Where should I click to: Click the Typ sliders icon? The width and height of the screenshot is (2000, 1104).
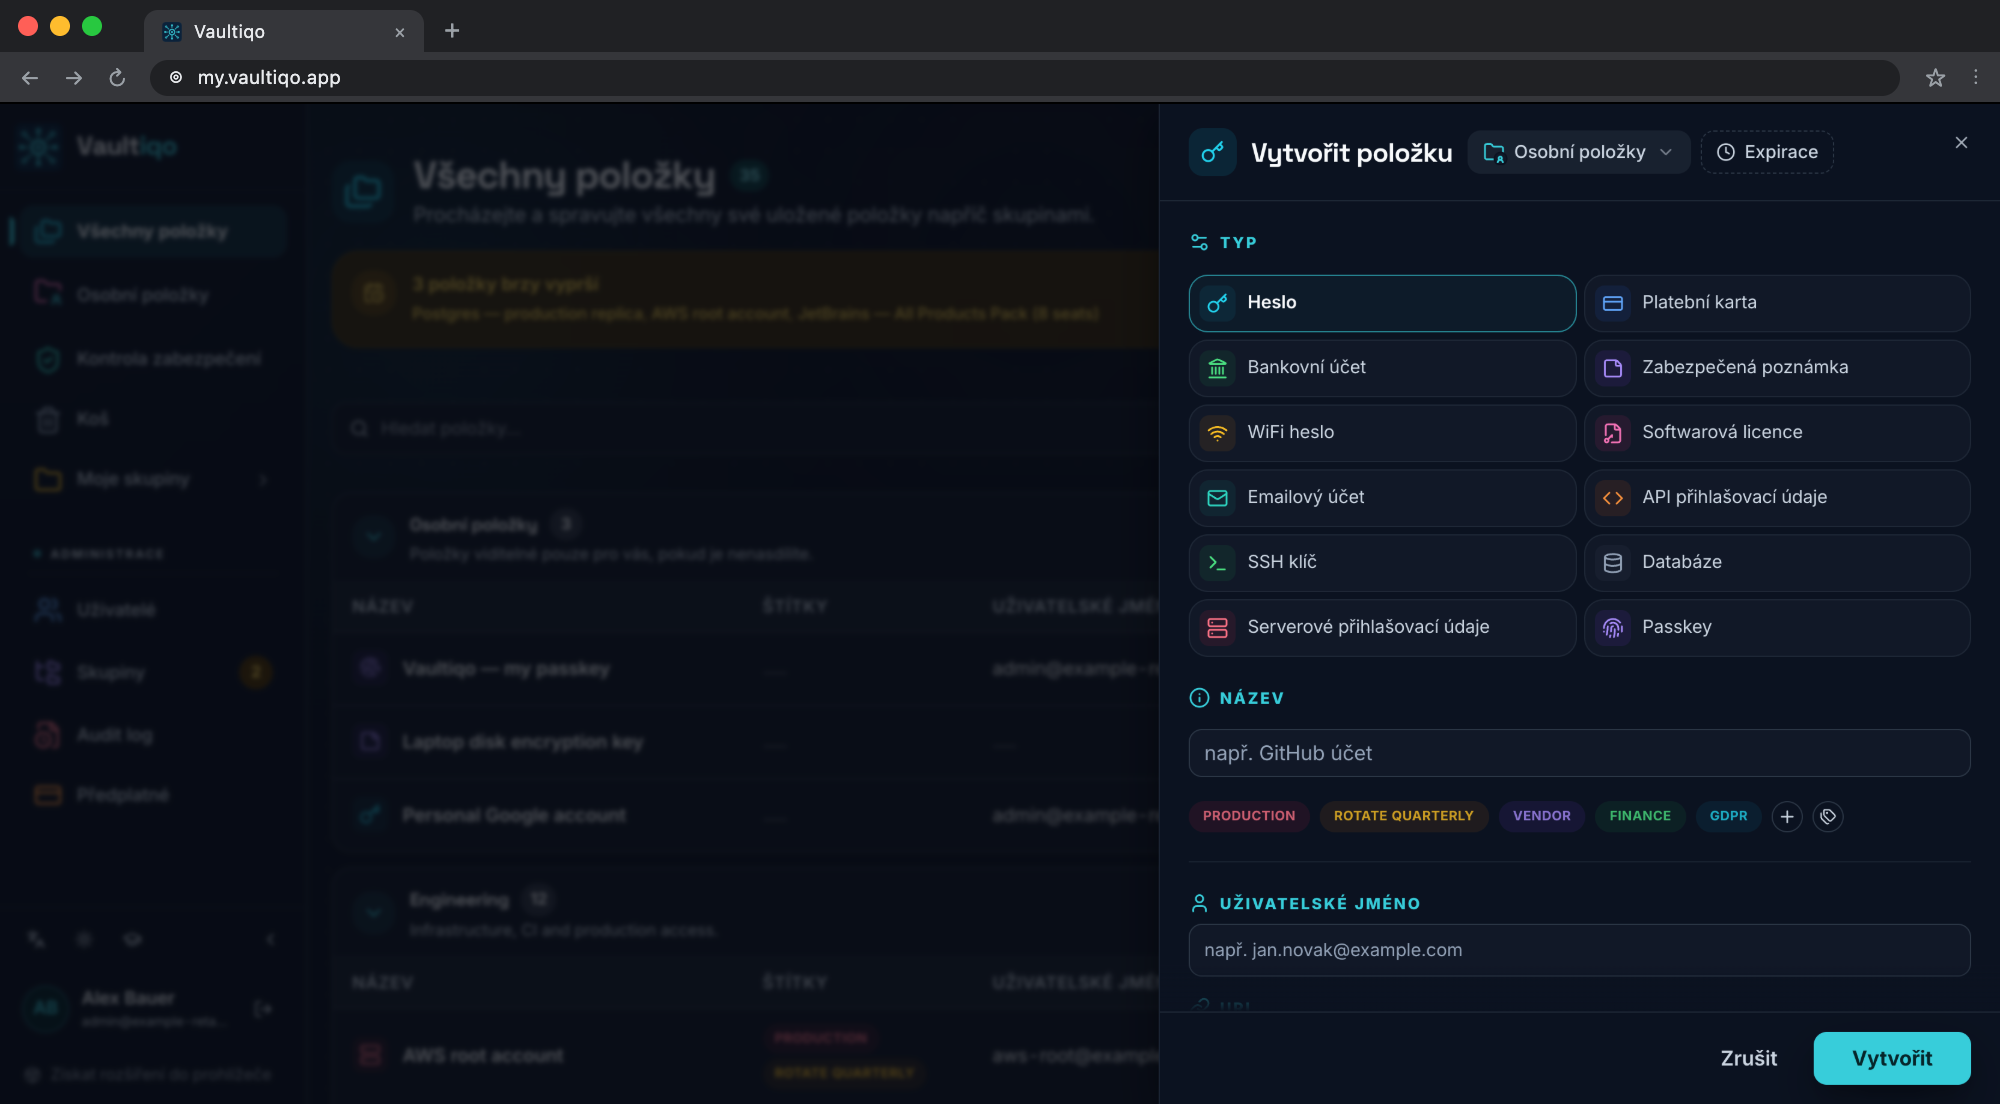[x=1199, y=242]
